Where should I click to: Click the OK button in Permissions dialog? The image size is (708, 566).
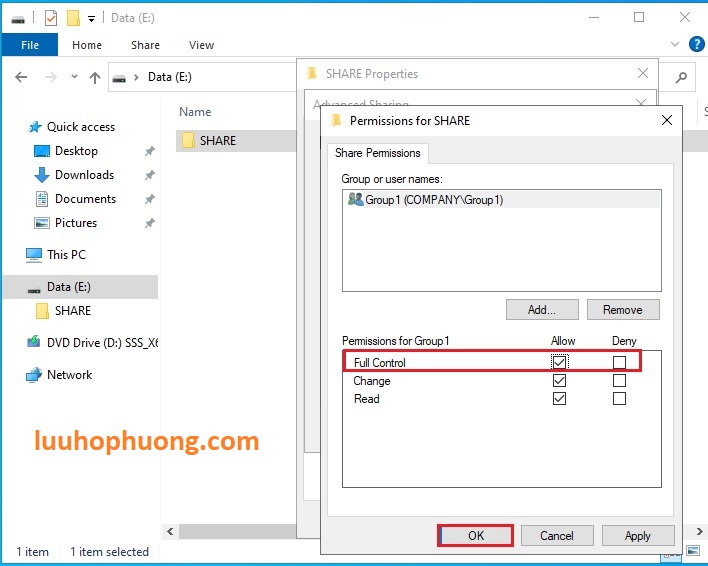tap(476, 535)
